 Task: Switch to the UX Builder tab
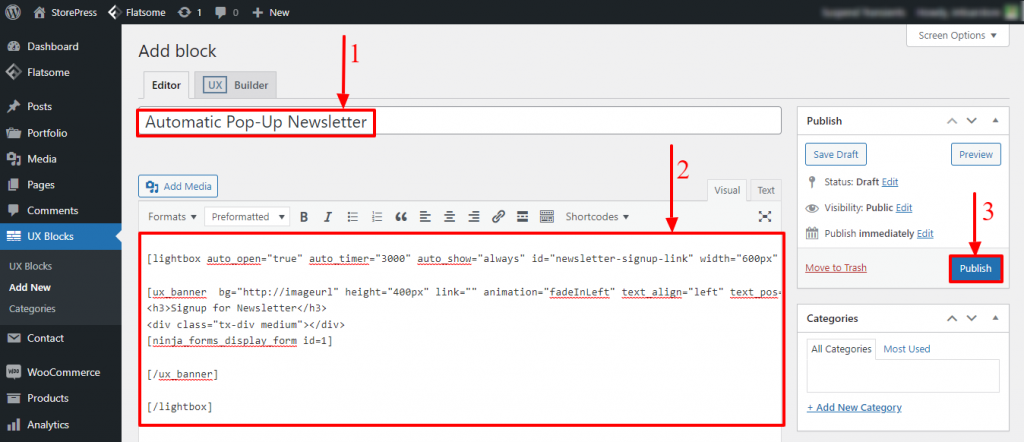[235, 85]
